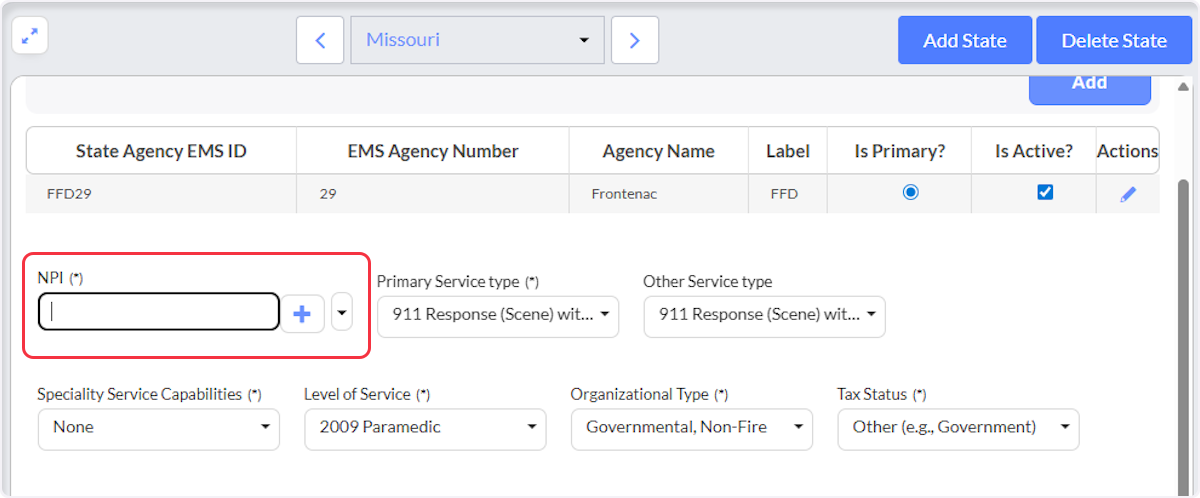
Task: Click the Add State button
Action: (965, 40)
